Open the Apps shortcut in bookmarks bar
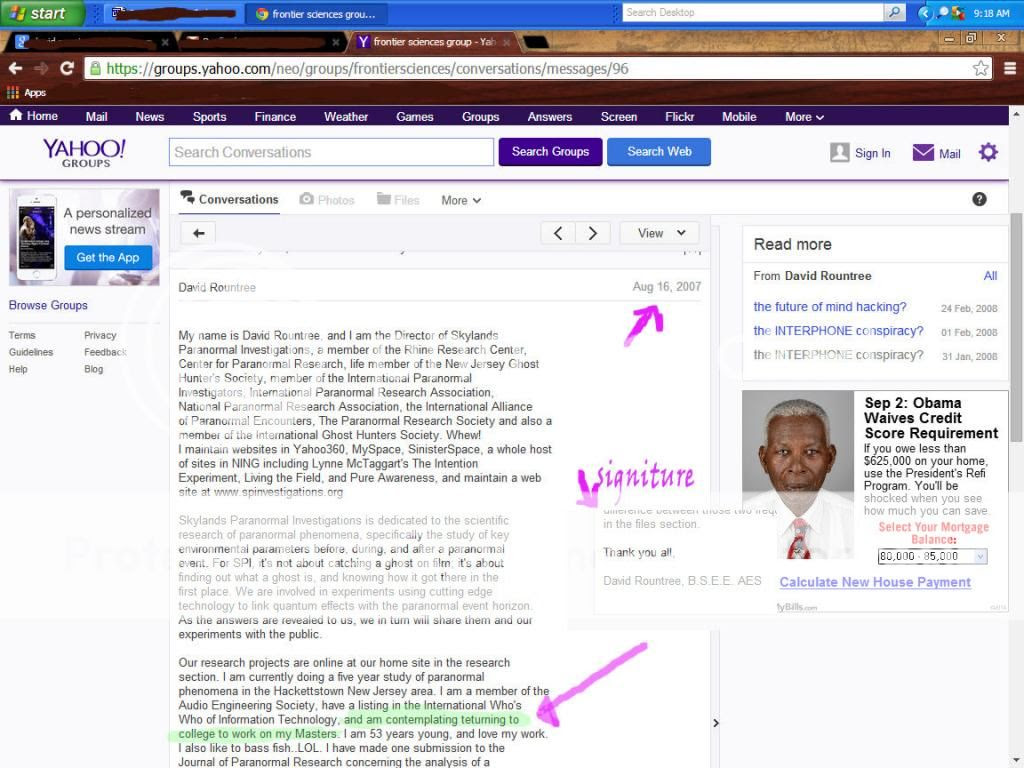Image resolution: width=1024 pixels, height=768 pixels. tap(27, 93)
